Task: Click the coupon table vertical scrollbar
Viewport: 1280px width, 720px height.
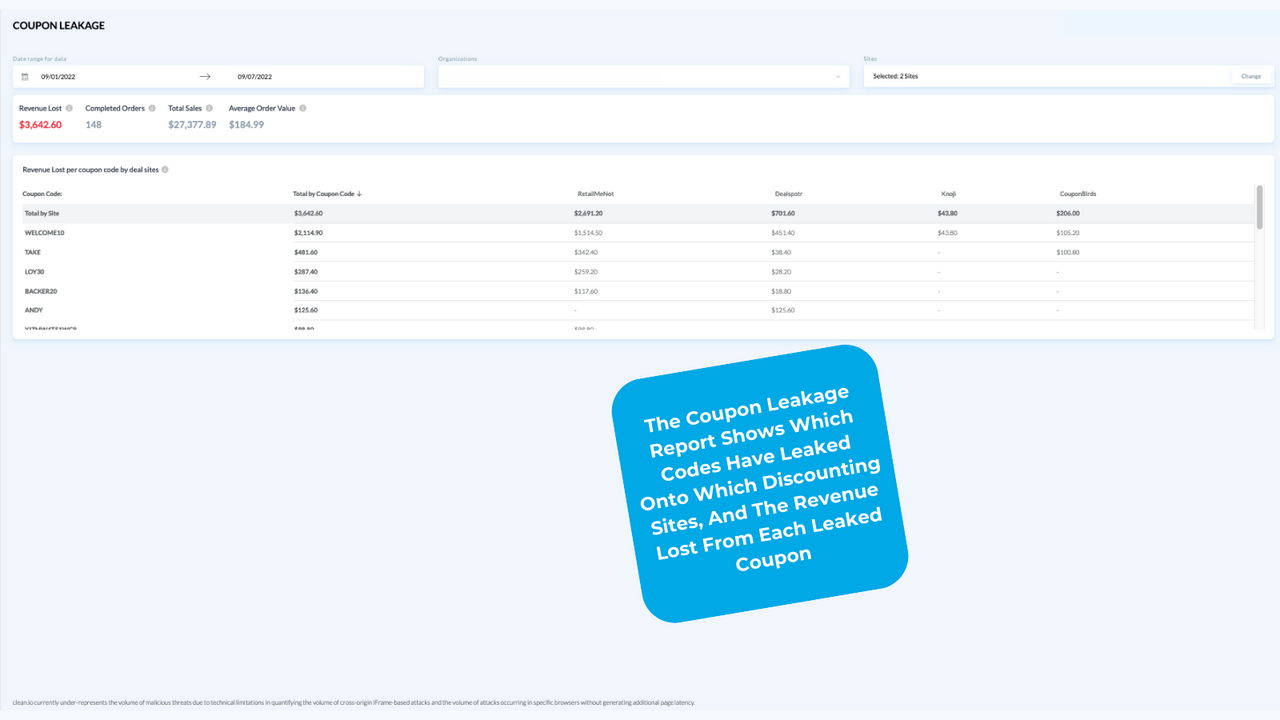Action: point(1259,205)
